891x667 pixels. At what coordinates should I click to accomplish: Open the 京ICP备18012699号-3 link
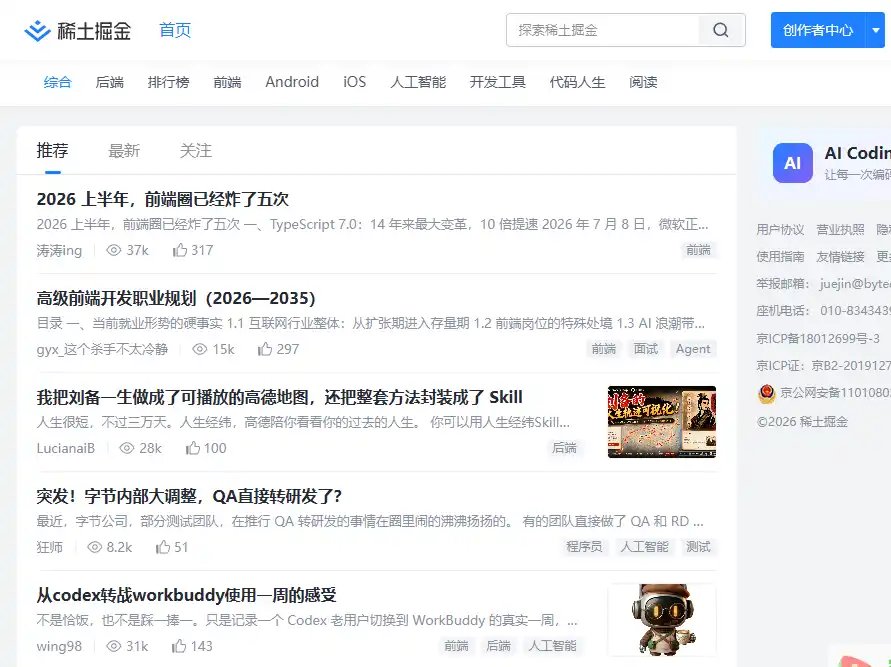coord(818,339)
